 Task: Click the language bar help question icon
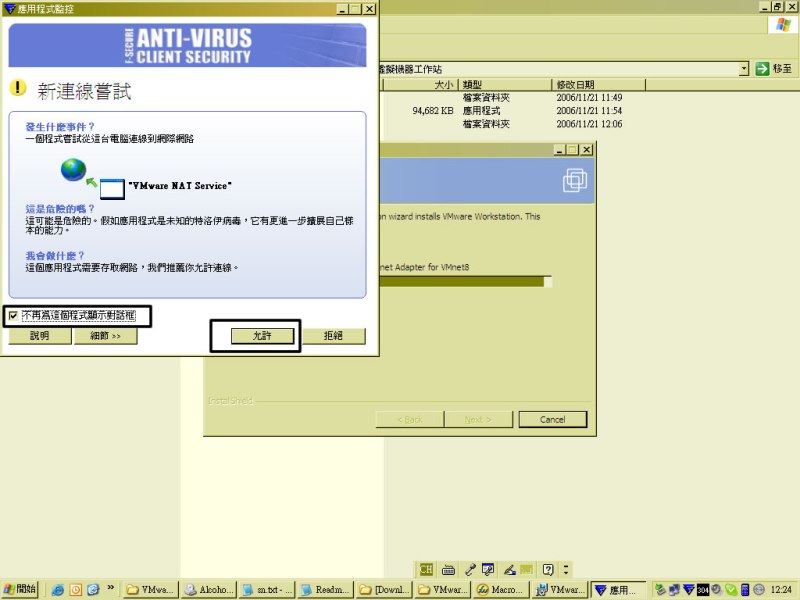click(x=548, y=569)
